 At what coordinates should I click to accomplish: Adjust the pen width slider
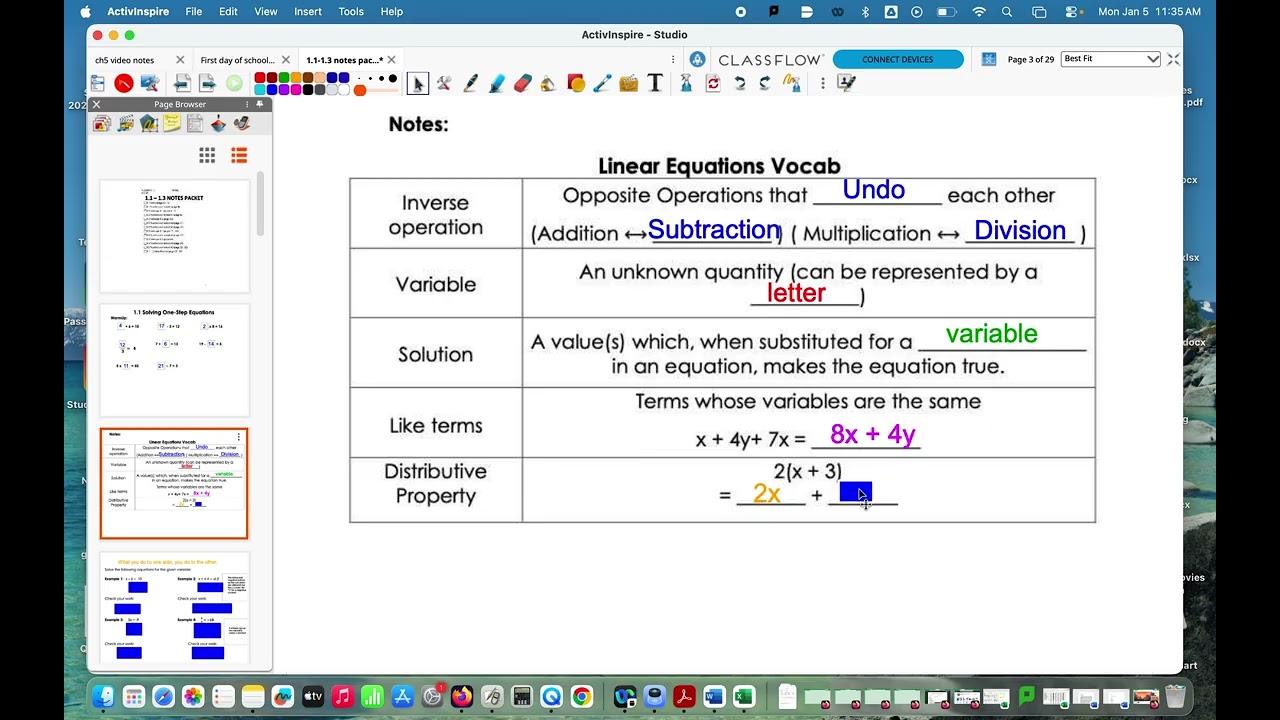tap(376, 90)
